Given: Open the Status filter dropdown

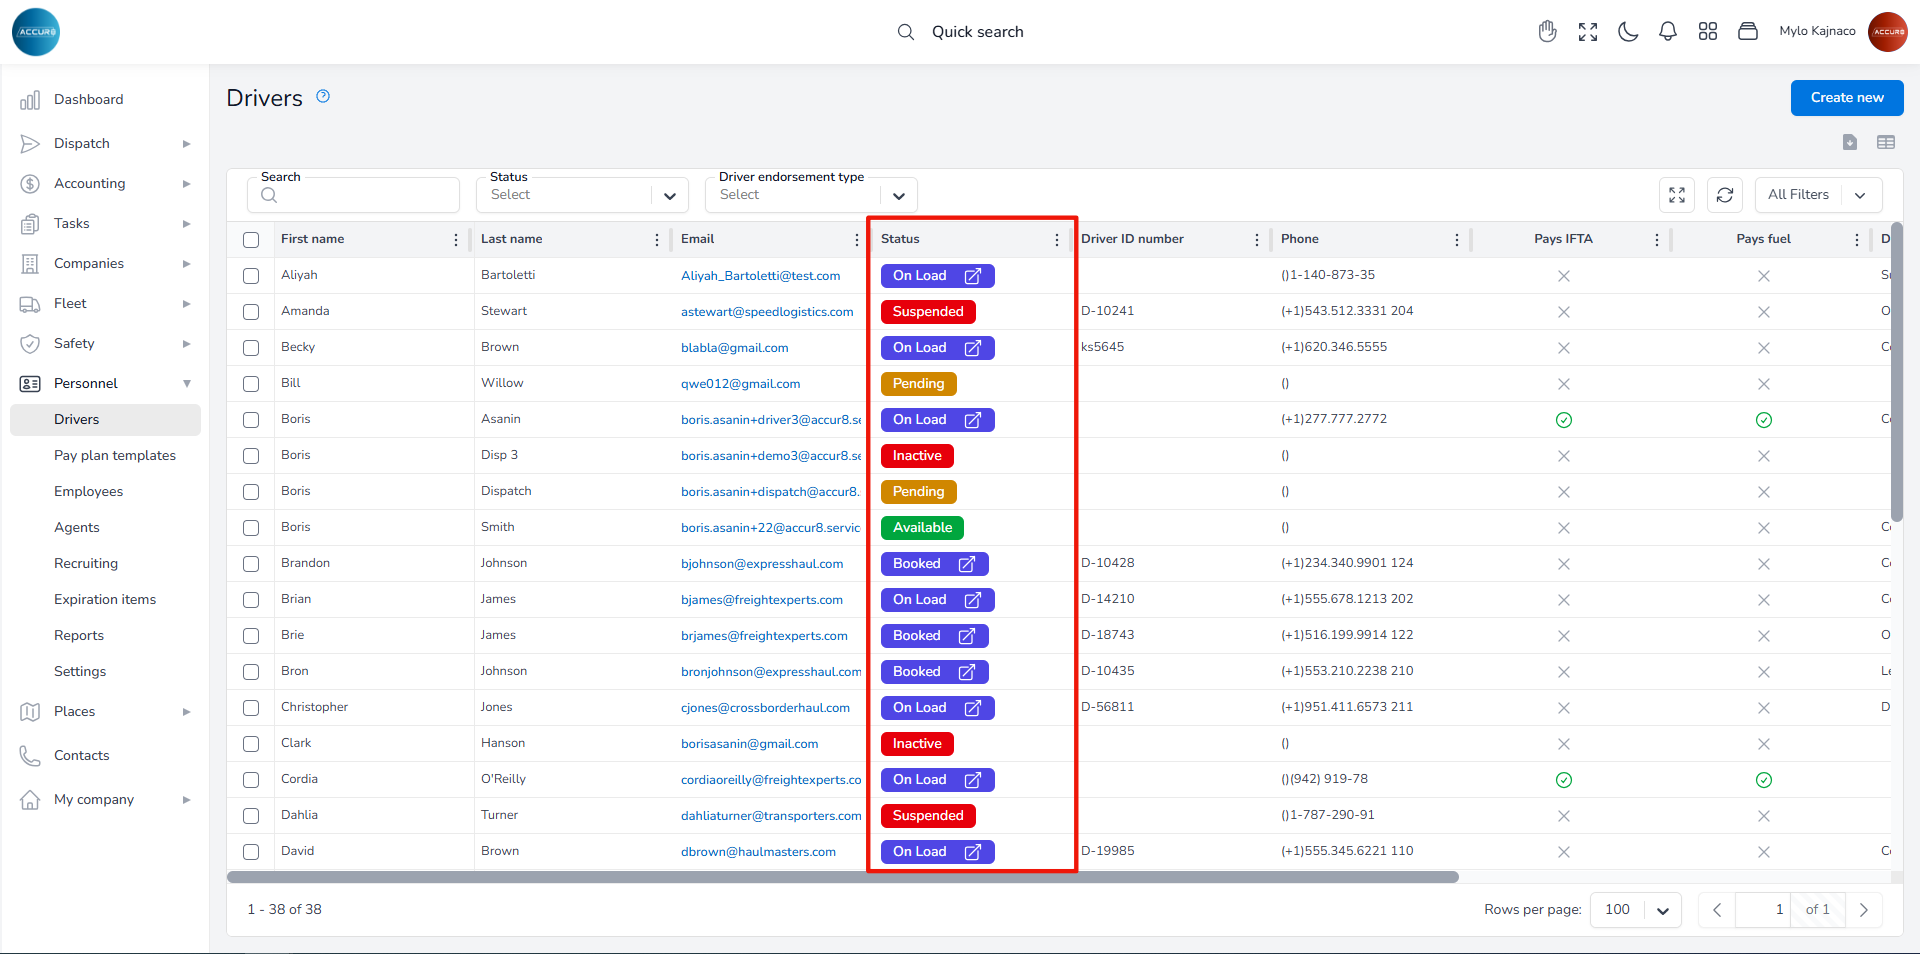Looking at the screenshot, I should 584,195.
